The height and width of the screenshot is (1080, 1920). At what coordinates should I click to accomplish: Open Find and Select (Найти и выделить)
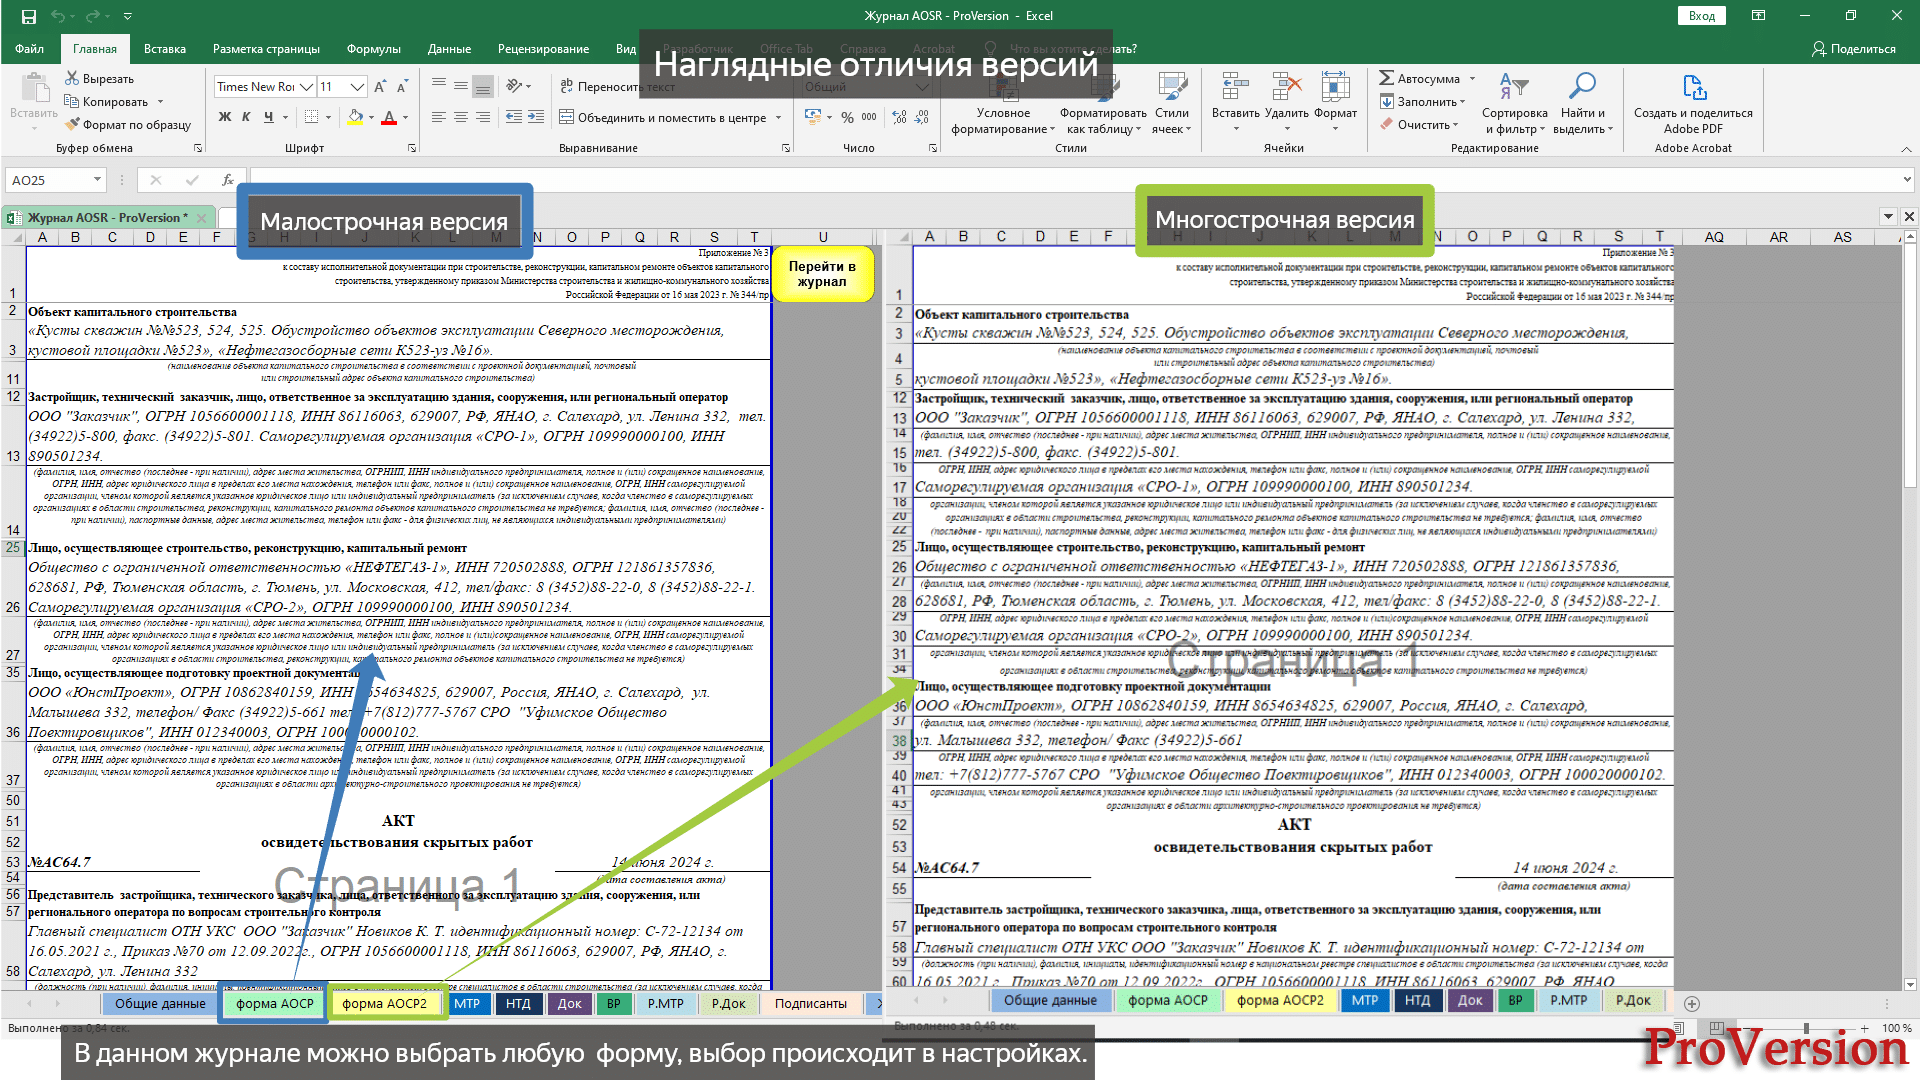click(x=1582, y=87)
